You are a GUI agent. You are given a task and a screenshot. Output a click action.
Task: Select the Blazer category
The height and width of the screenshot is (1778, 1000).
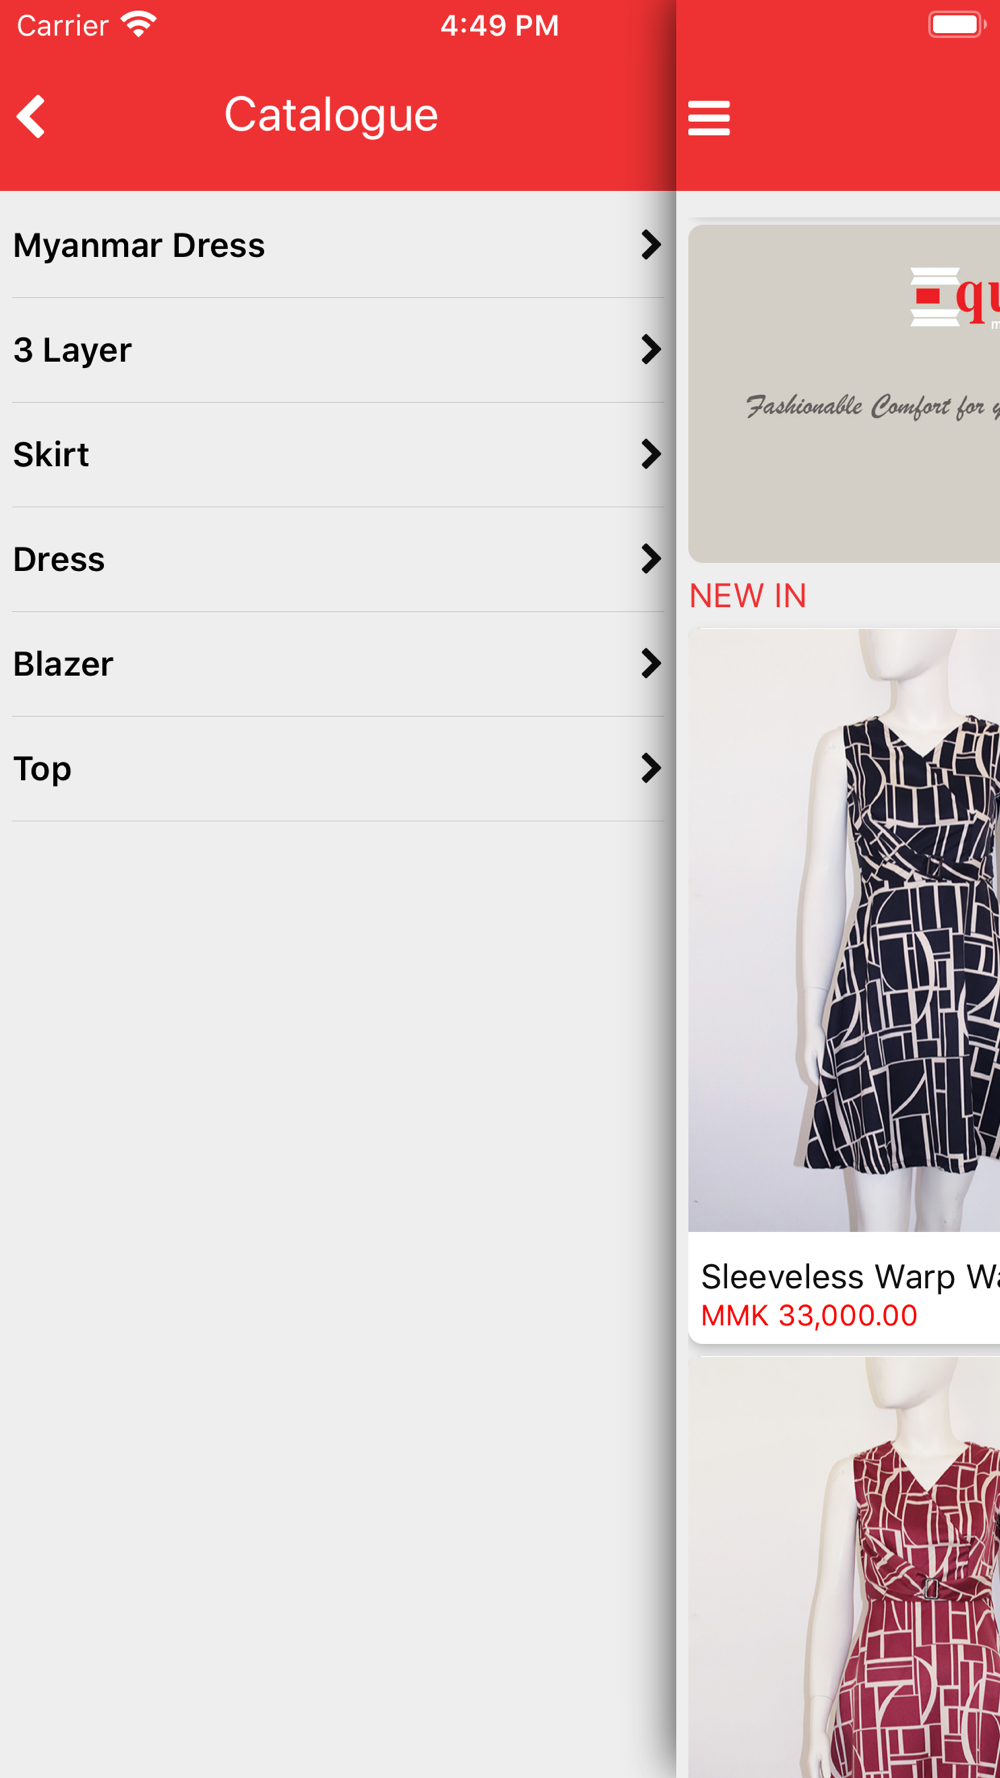click(x=338, y=664)
